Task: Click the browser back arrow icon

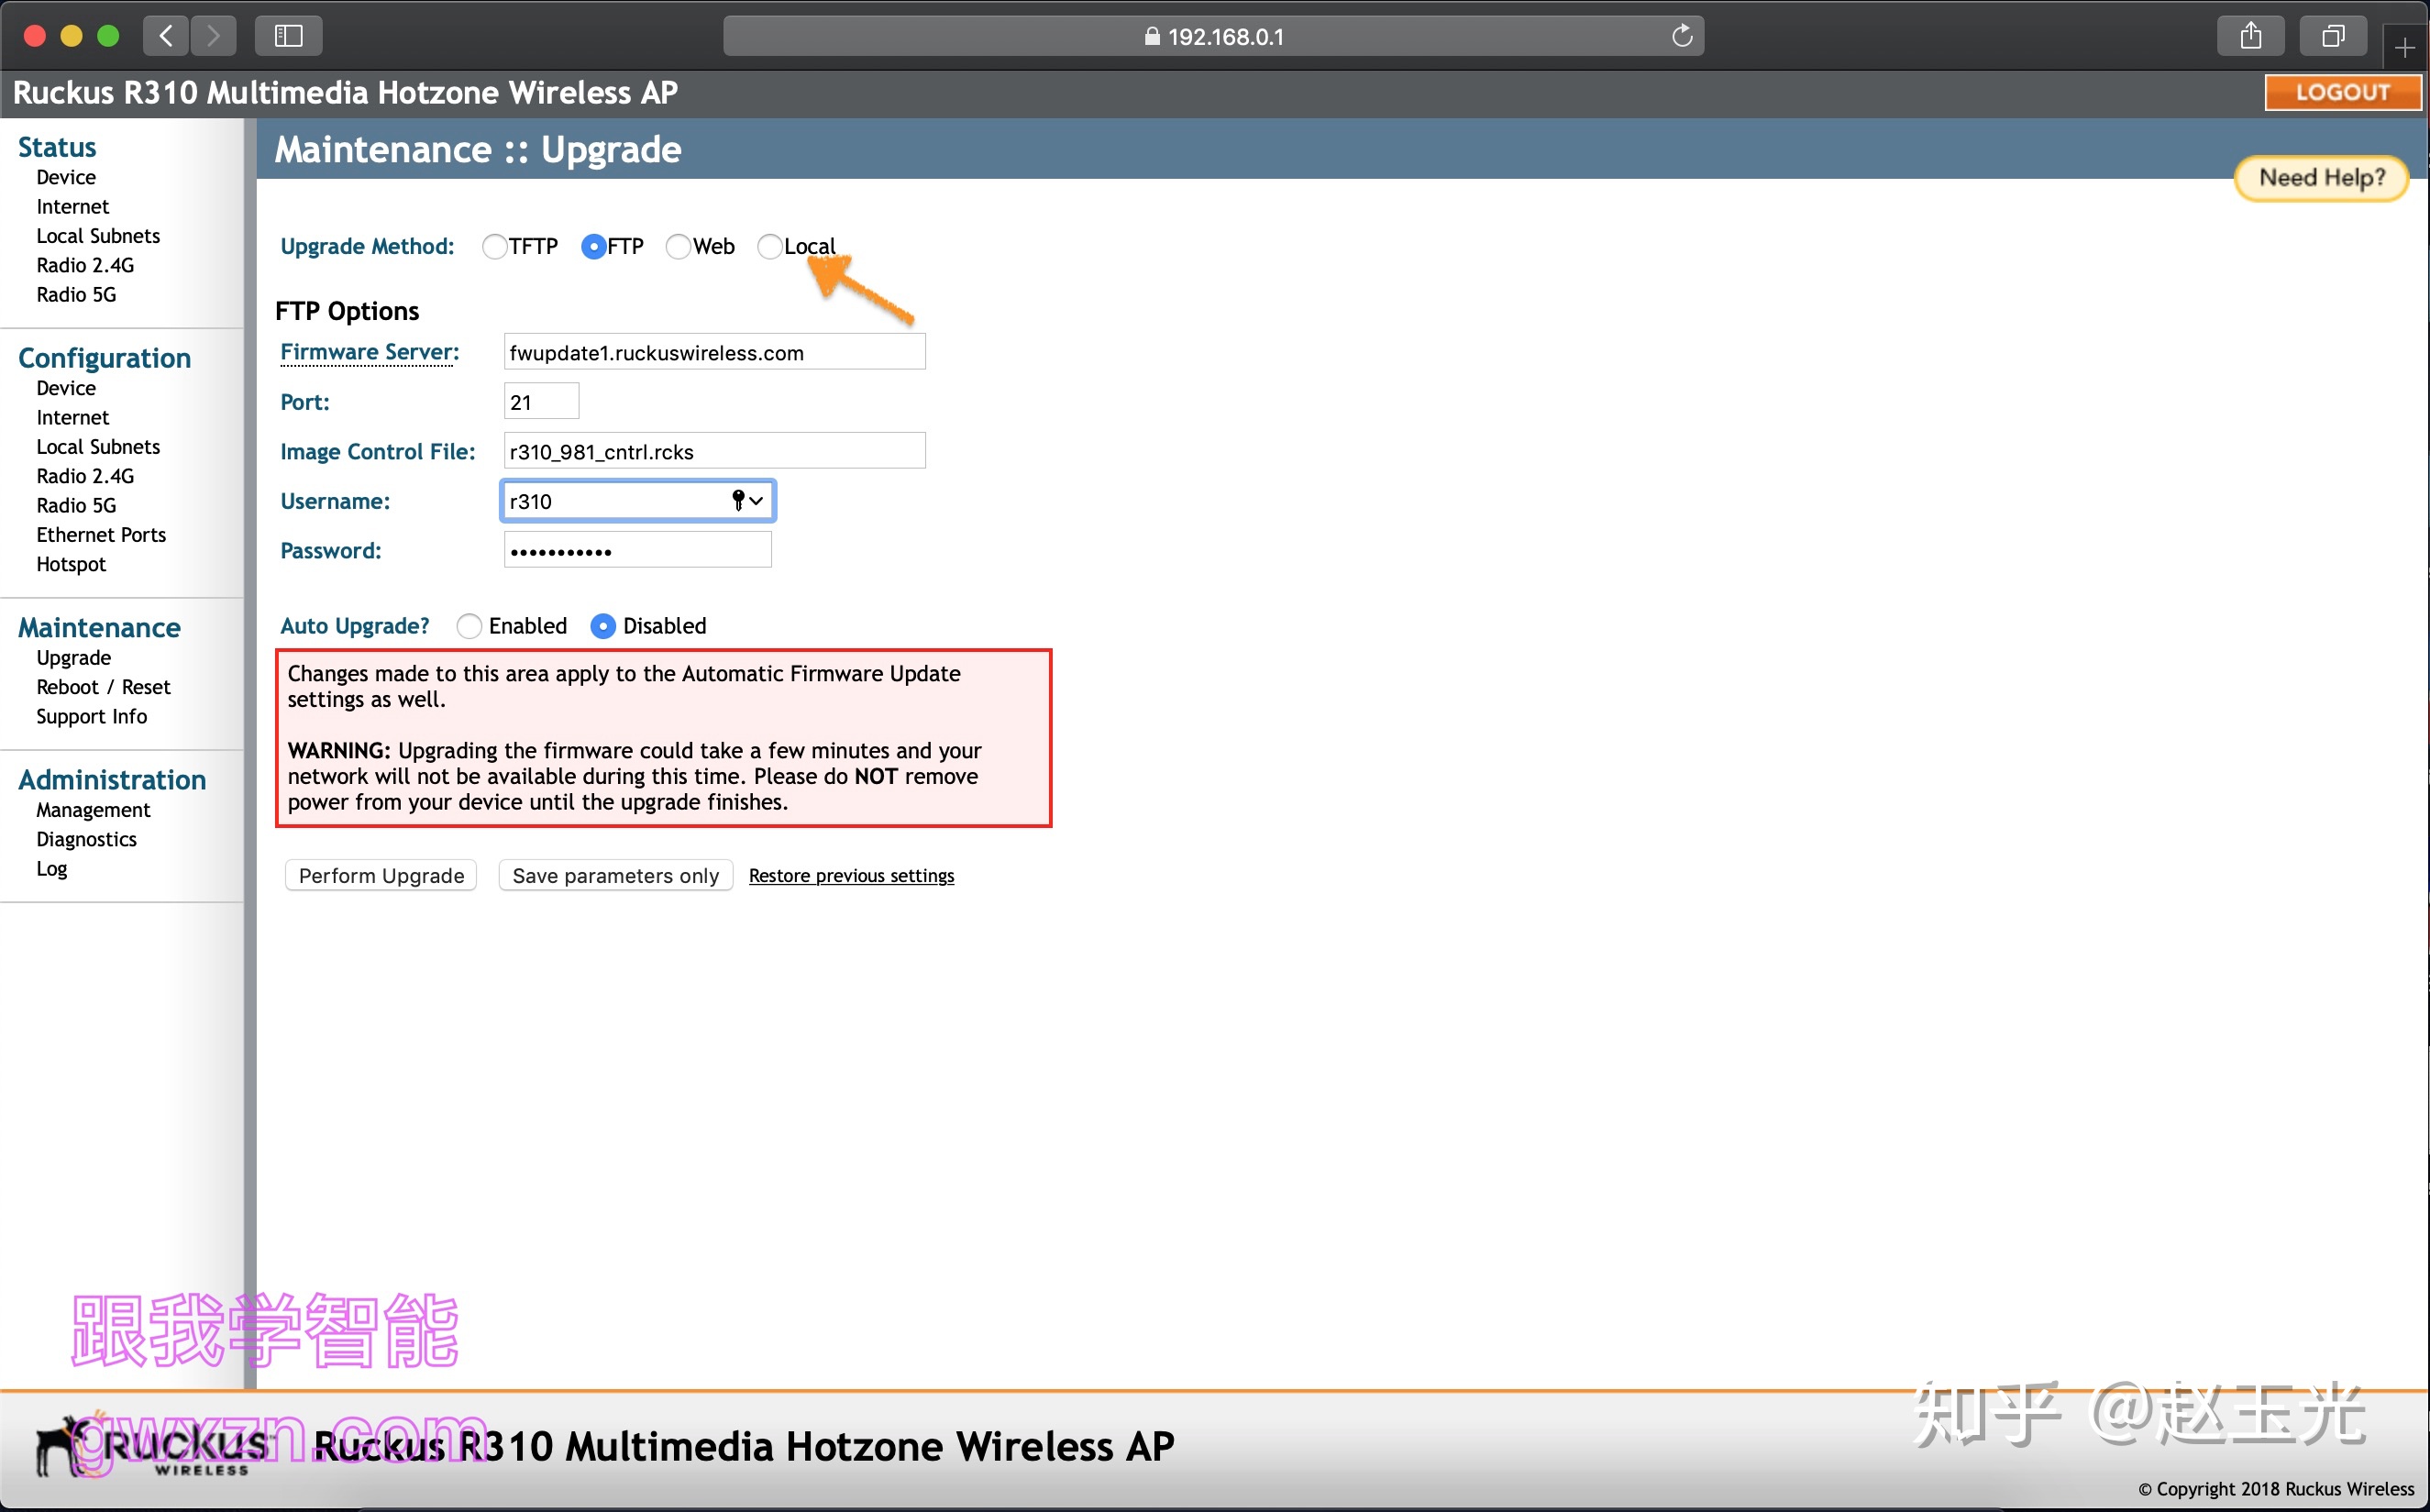Action: [166, 36]
